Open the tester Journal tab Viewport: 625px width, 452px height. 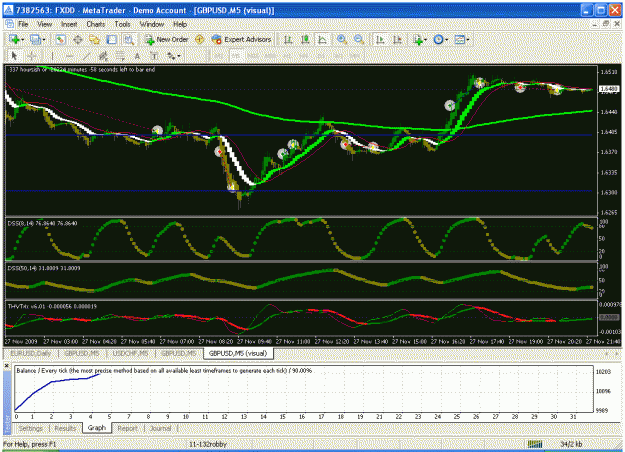pyautogui.click(x=161, y=428)
